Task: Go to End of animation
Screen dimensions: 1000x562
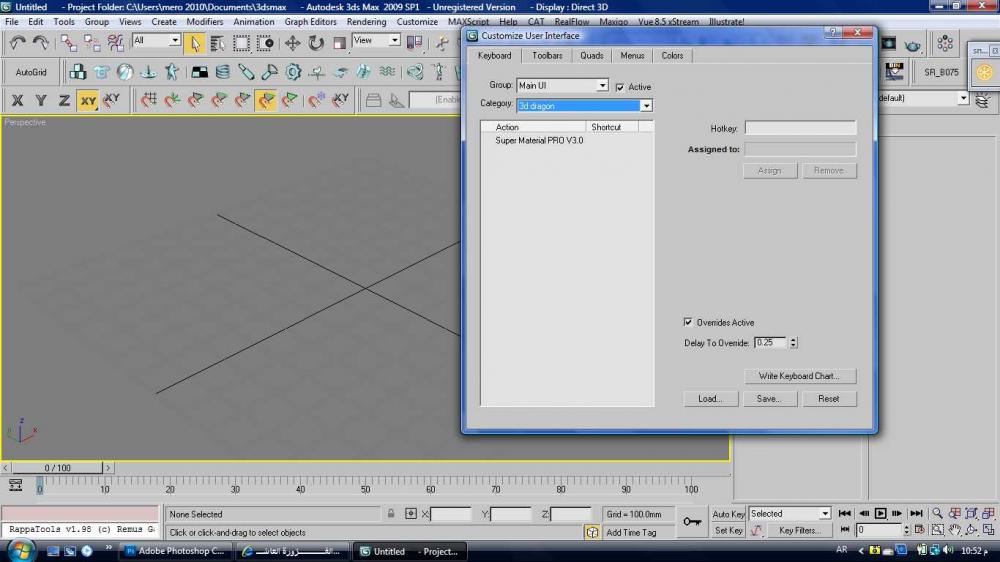Action: [916, 514]
